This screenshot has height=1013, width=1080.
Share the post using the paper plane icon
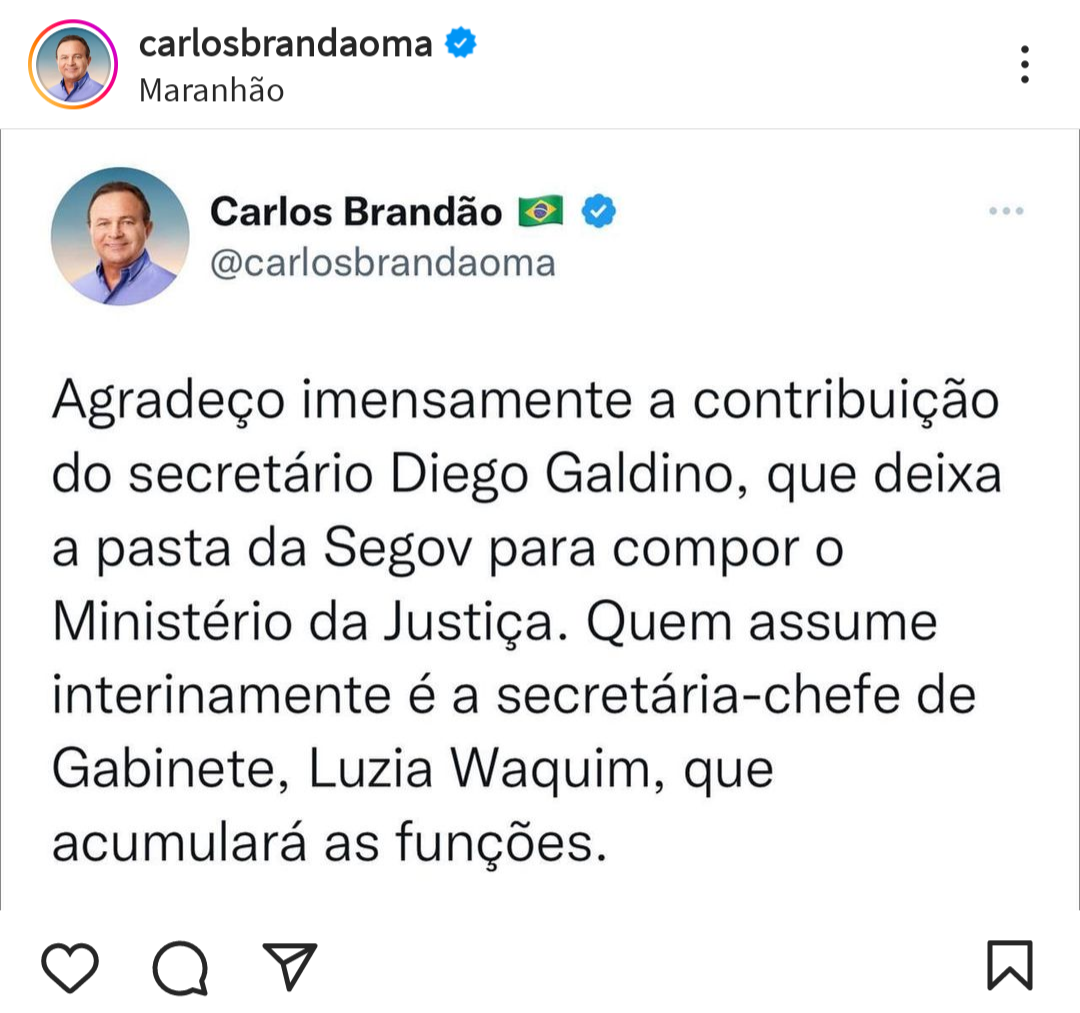(290, 965)
